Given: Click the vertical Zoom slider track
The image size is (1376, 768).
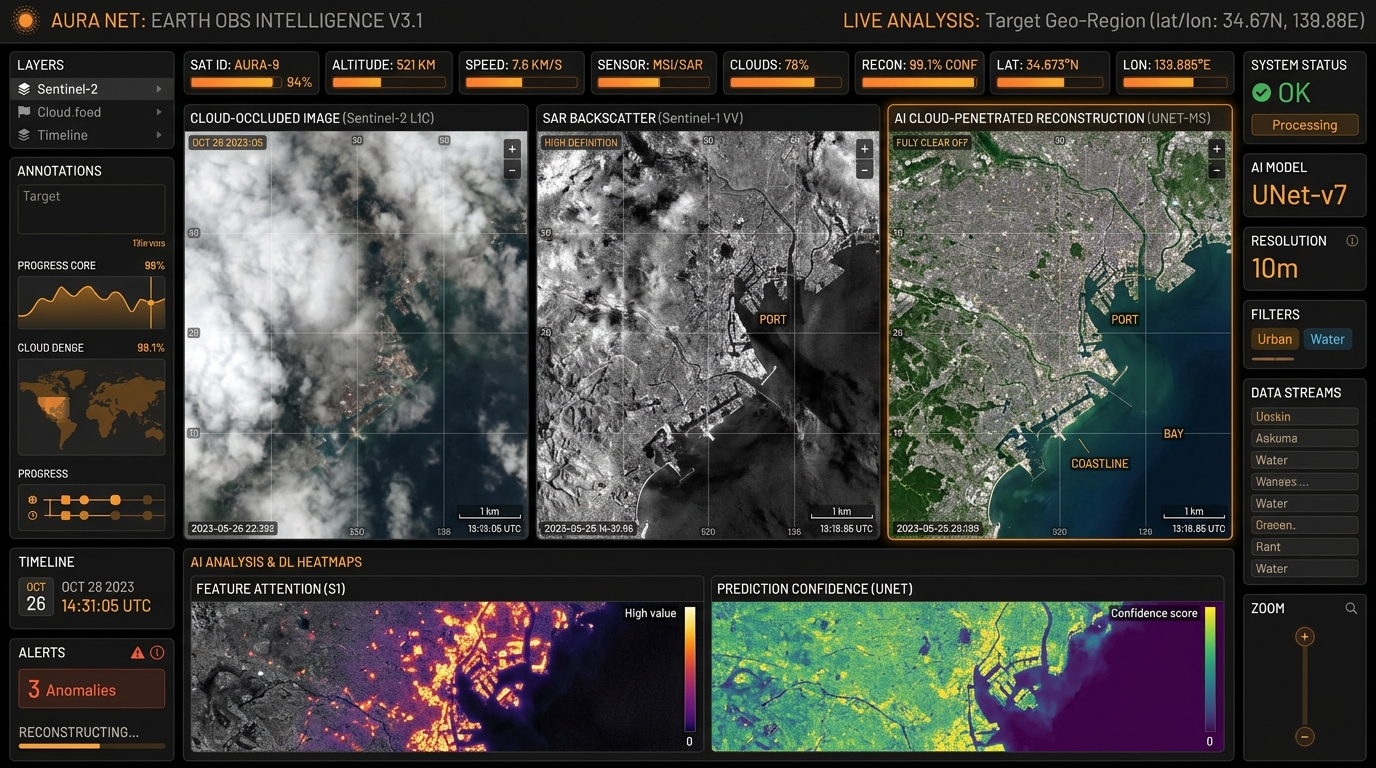Looking at the screenshot, I should (x=1304, y=687).
